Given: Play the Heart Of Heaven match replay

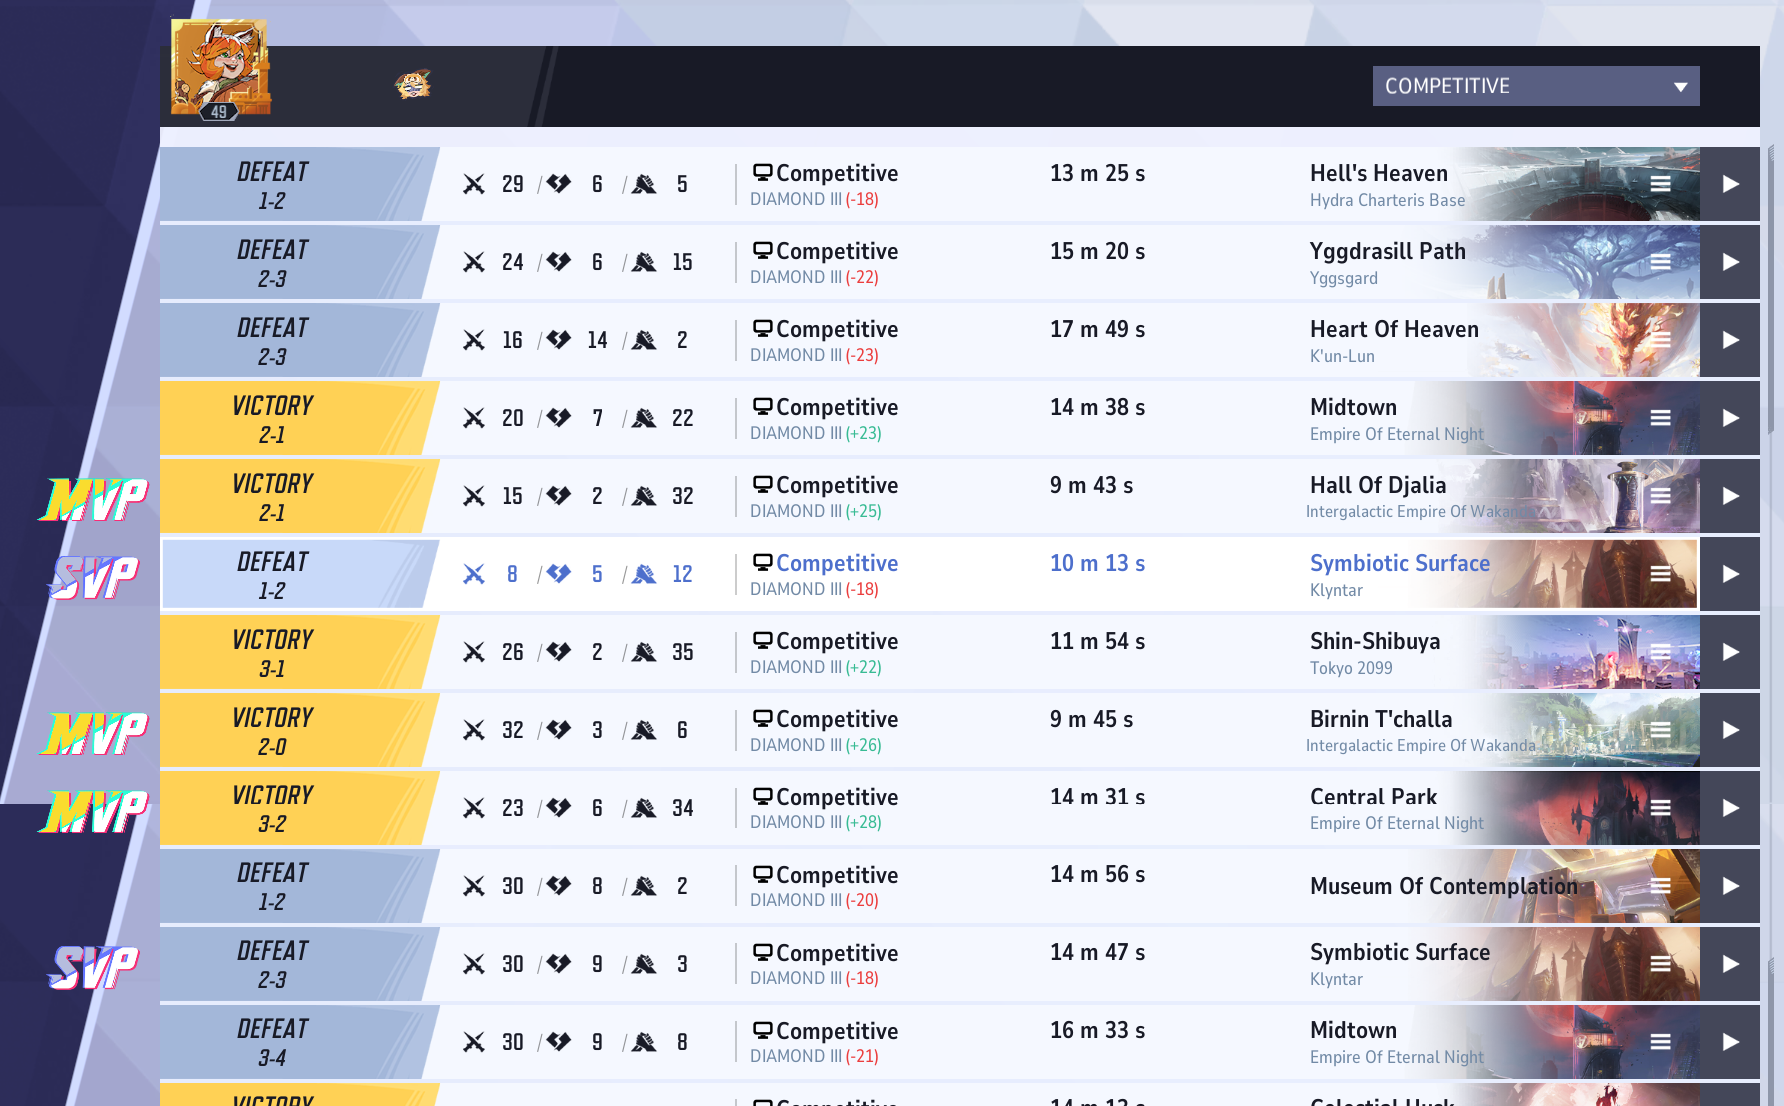Looking at the screenshot, I should tap(1730, 340).
